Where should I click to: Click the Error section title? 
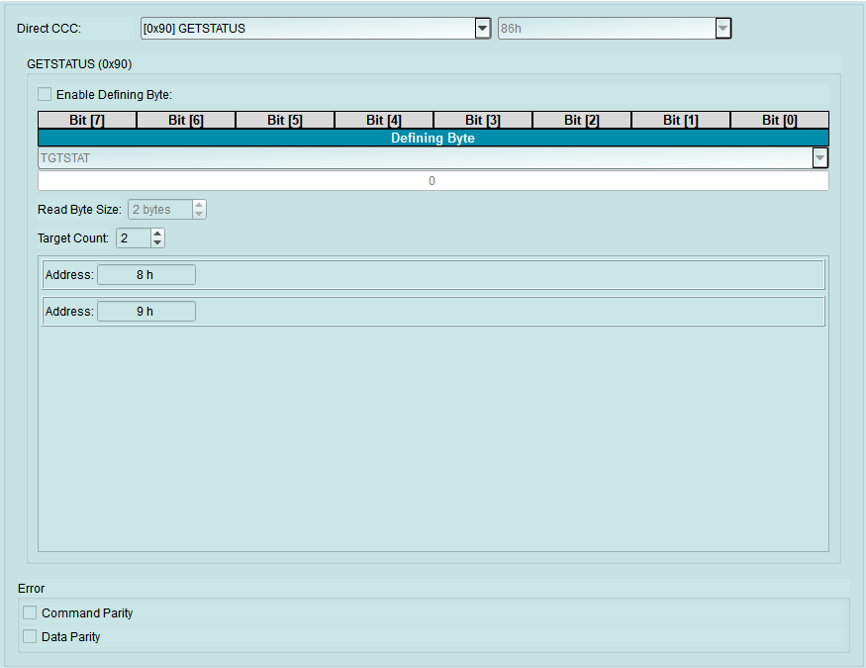(x=31, y=588)
